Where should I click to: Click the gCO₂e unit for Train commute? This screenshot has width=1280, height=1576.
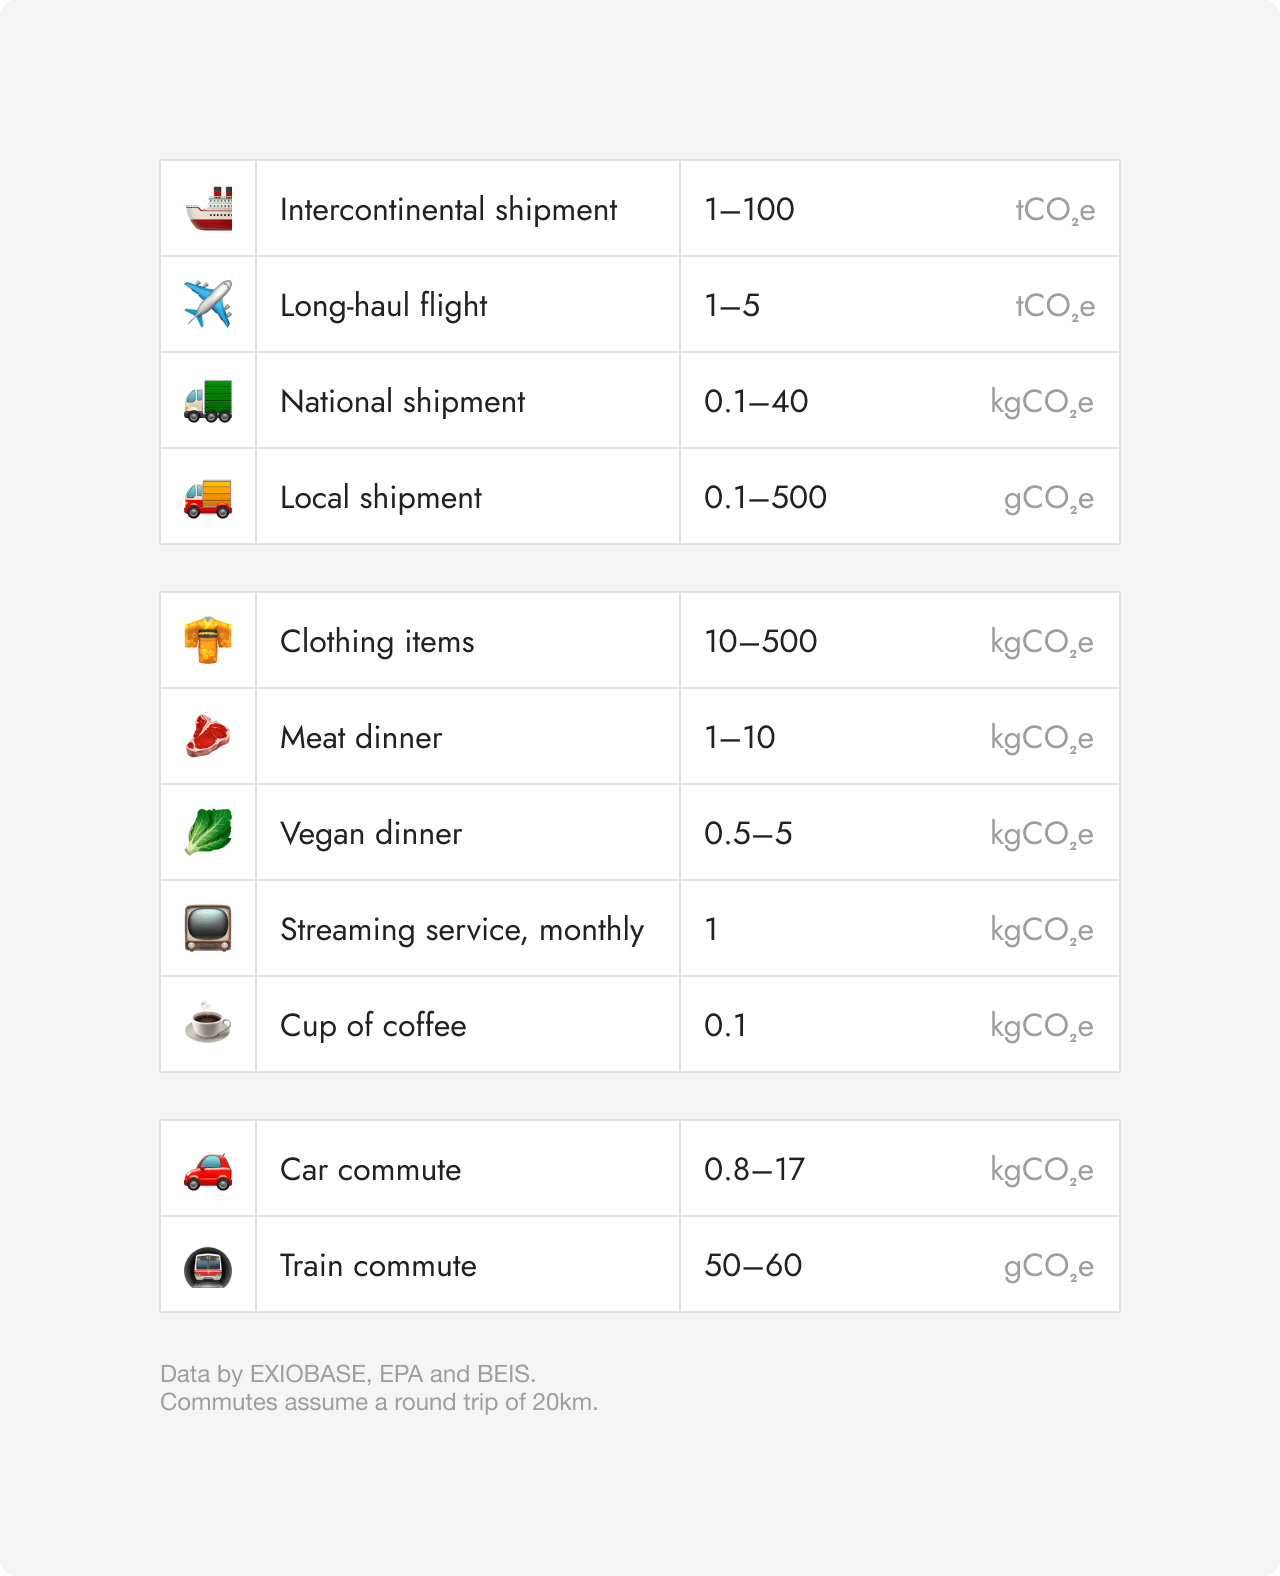coord(1048,1267)
